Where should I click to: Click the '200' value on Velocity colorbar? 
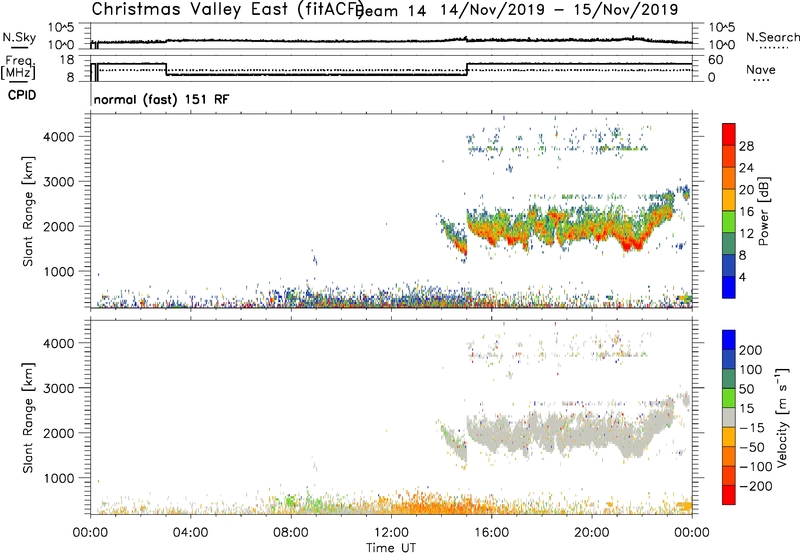click(x=751, y=350)
